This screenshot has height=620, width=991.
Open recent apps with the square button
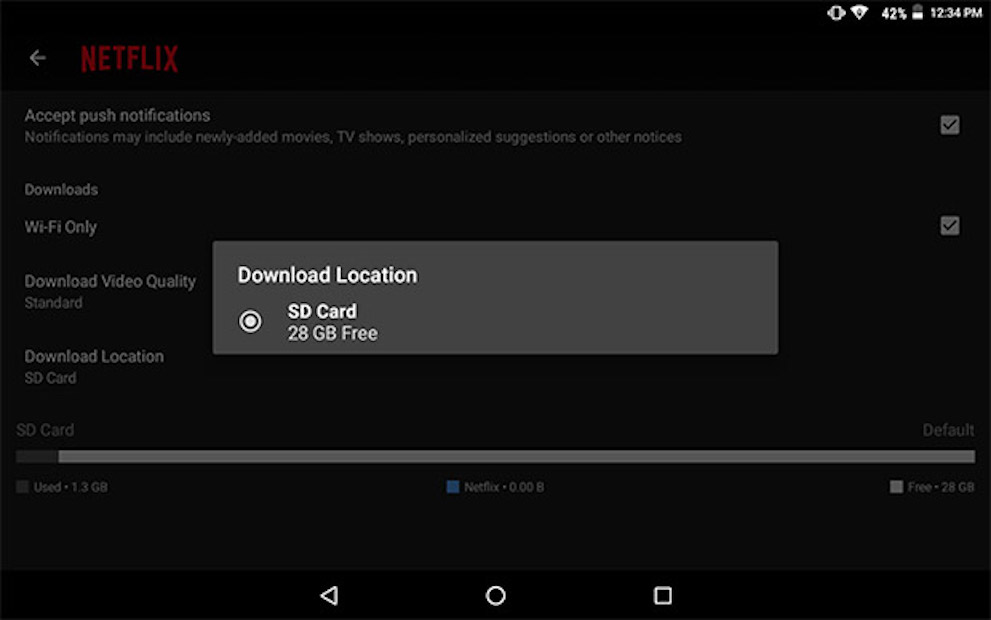662,595
